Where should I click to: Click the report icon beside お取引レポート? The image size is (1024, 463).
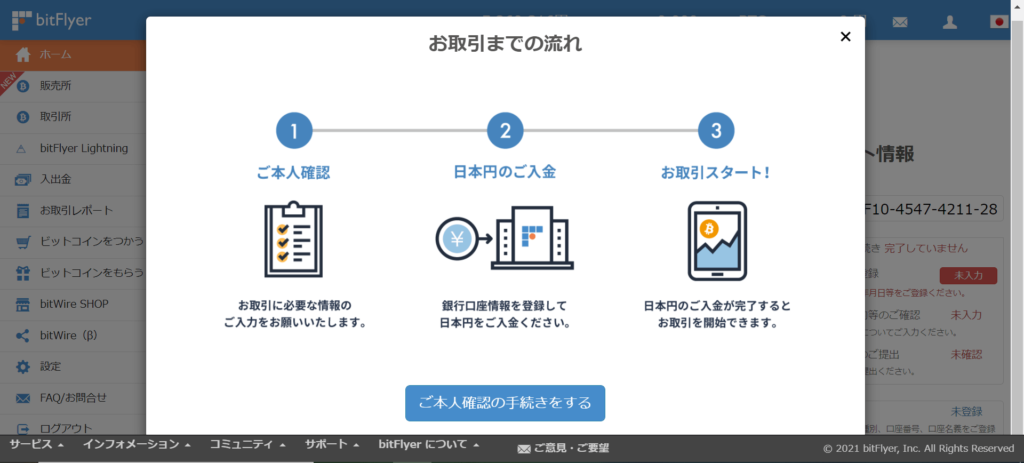coord(23,211)
